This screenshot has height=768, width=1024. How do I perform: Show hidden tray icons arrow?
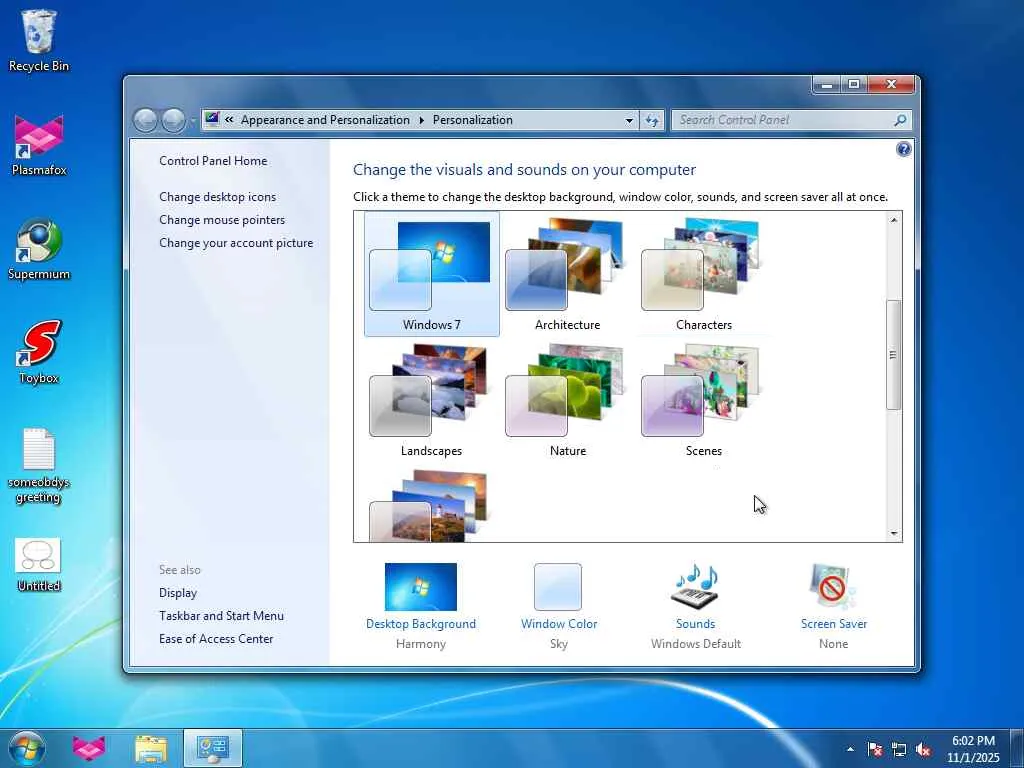(850, 749)
